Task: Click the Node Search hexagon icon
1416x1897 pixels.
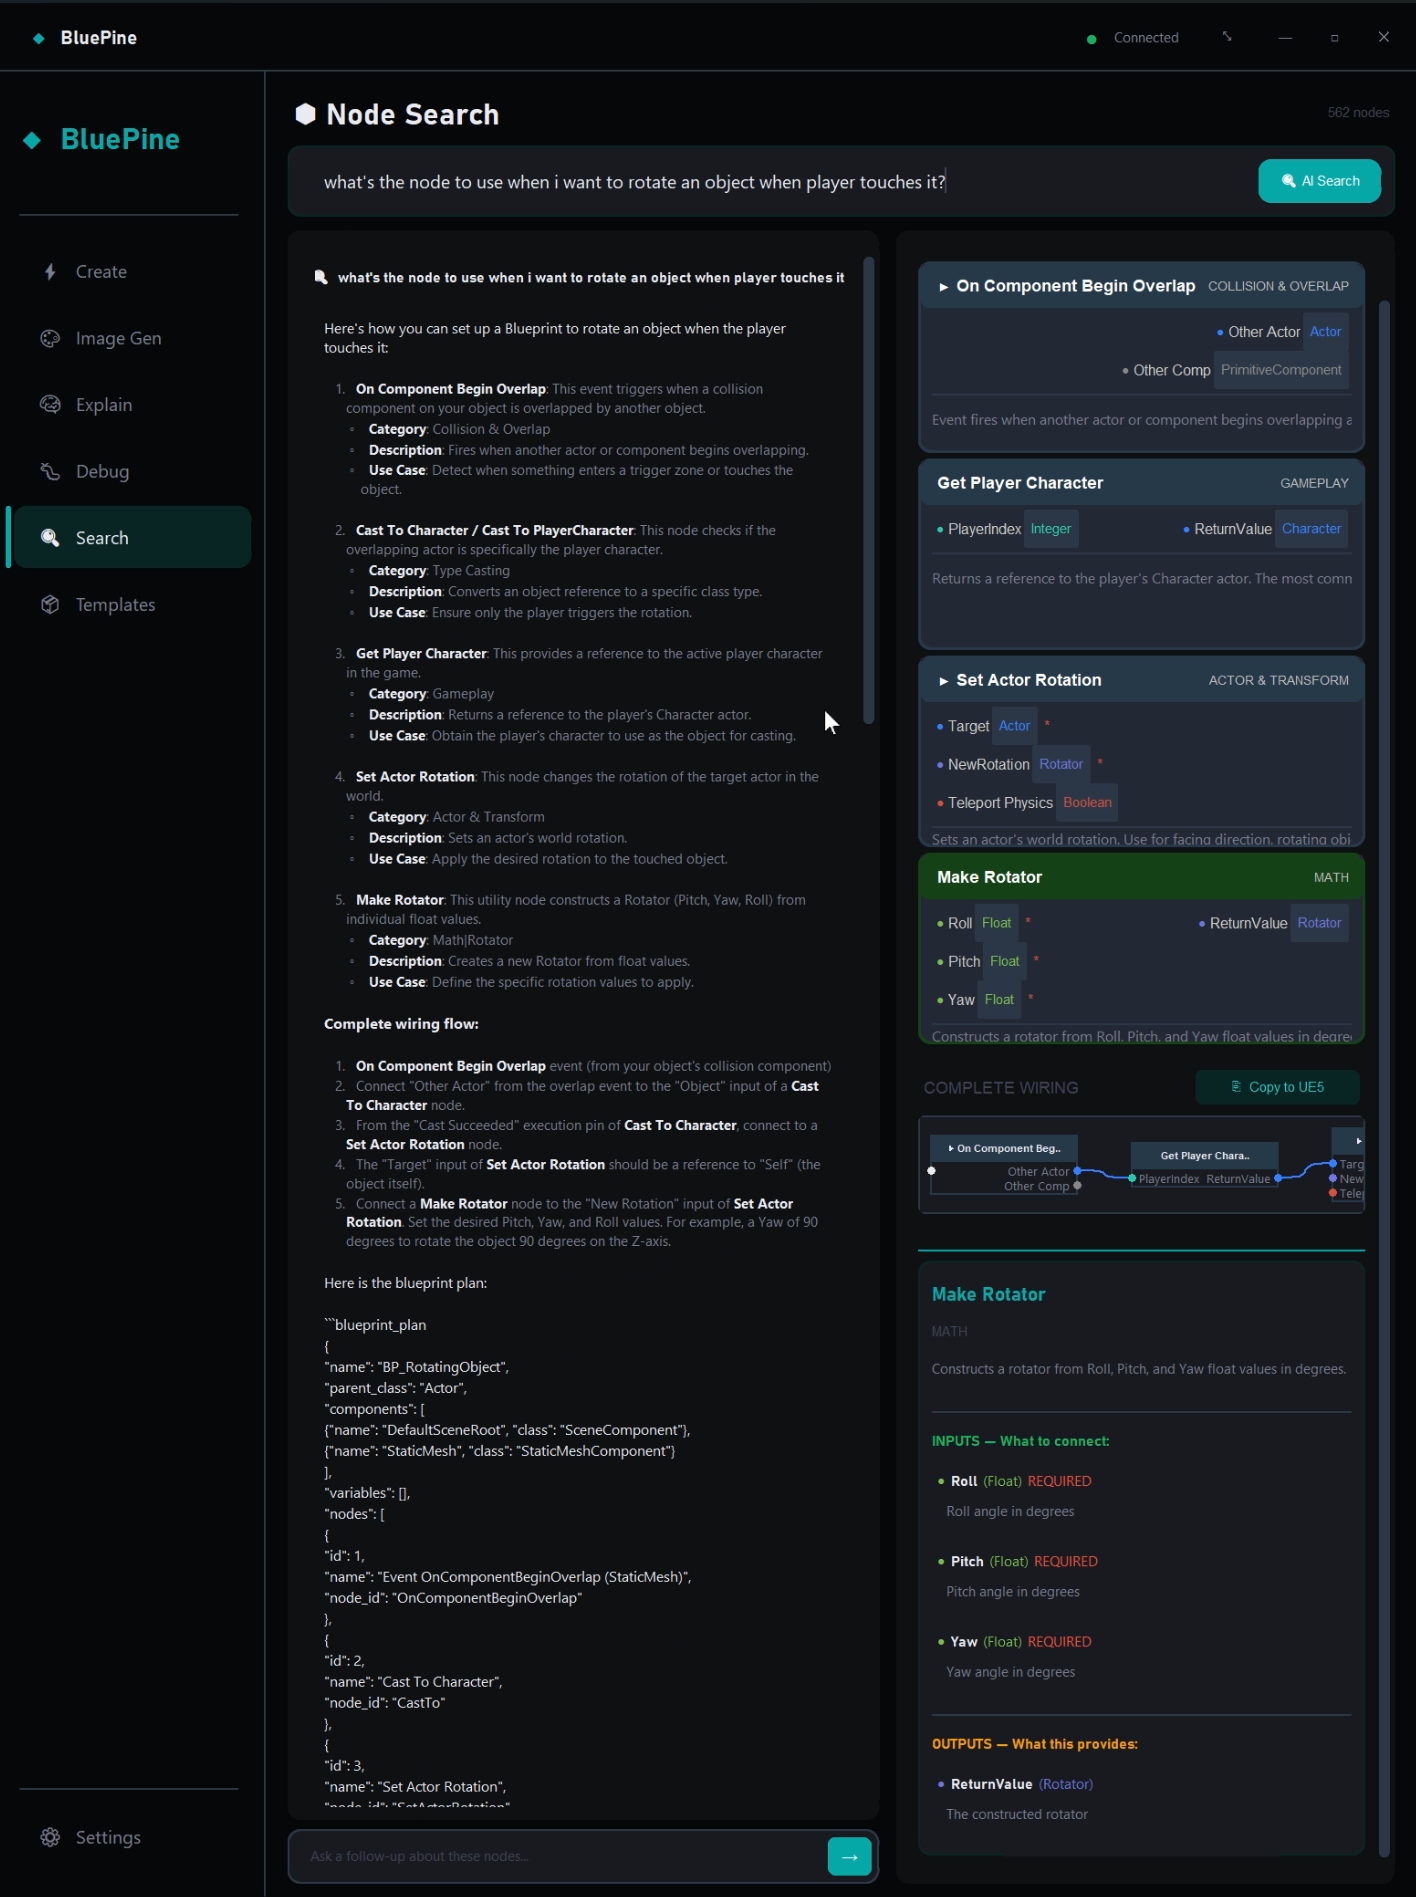Action: [305, 115]
